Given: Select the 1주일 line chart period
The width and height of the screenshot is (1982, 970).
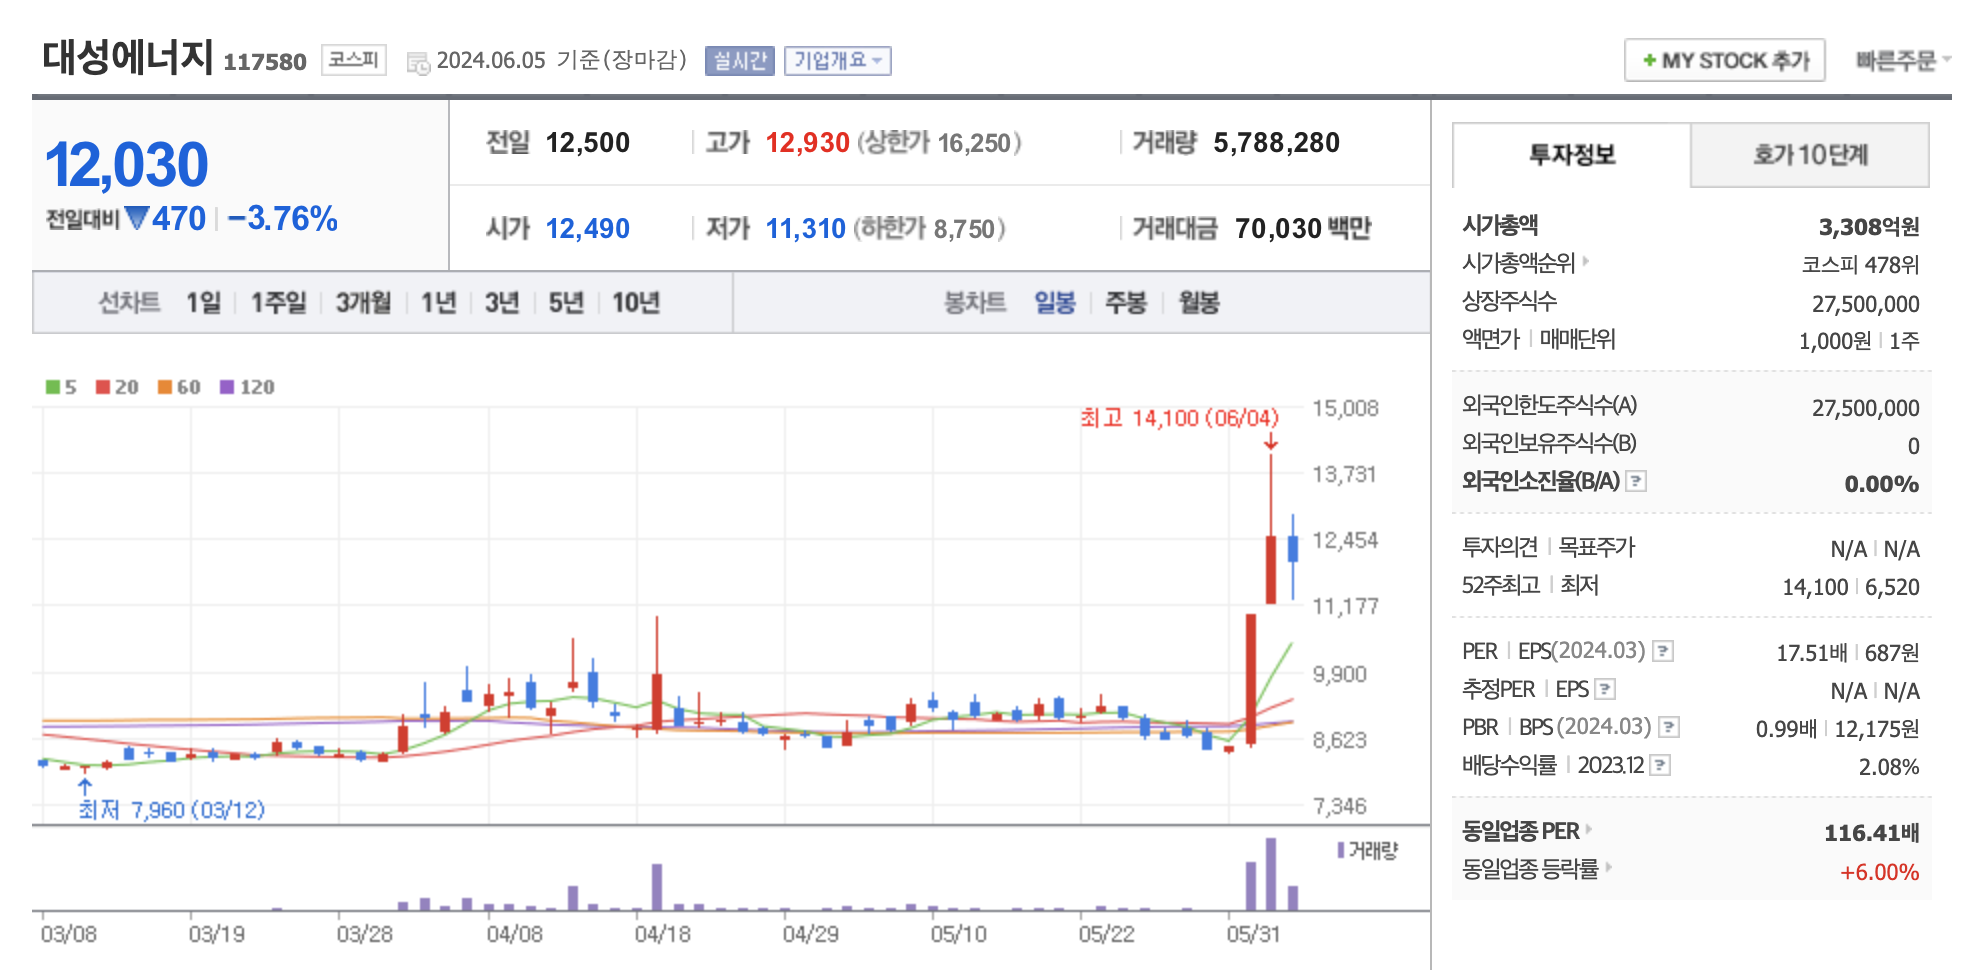Looking at the screenshot, I should point(278,302).
